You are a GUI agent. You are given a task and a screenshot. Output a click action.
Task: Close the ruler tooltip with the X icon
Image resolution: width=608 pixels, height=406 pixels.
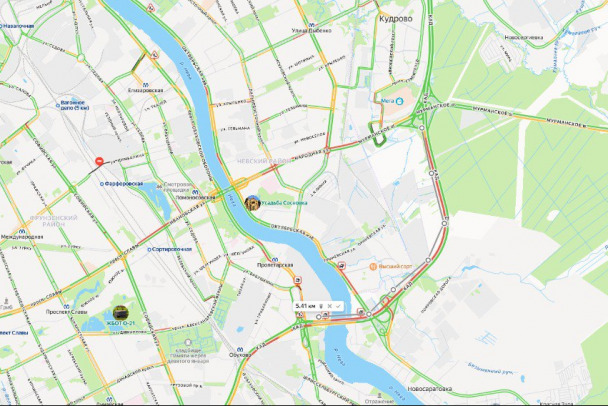pos(330,306)
